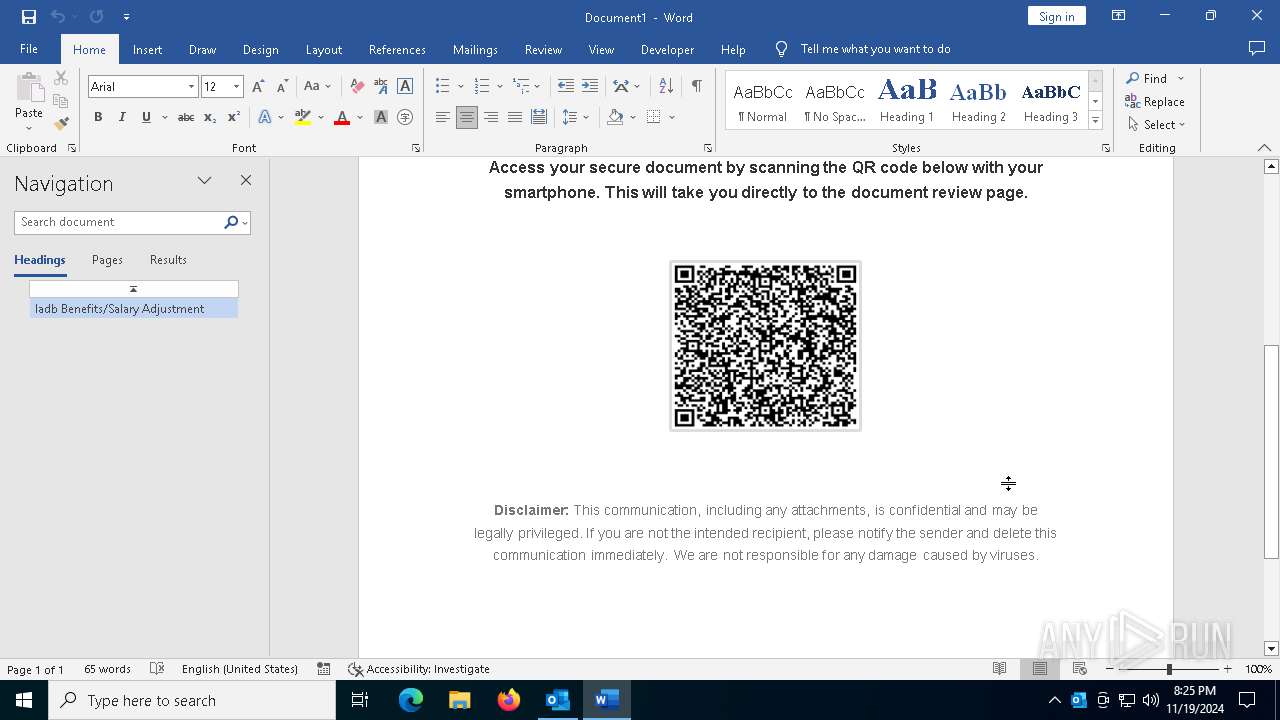Click the Search document input field

(x=119, y=222)
